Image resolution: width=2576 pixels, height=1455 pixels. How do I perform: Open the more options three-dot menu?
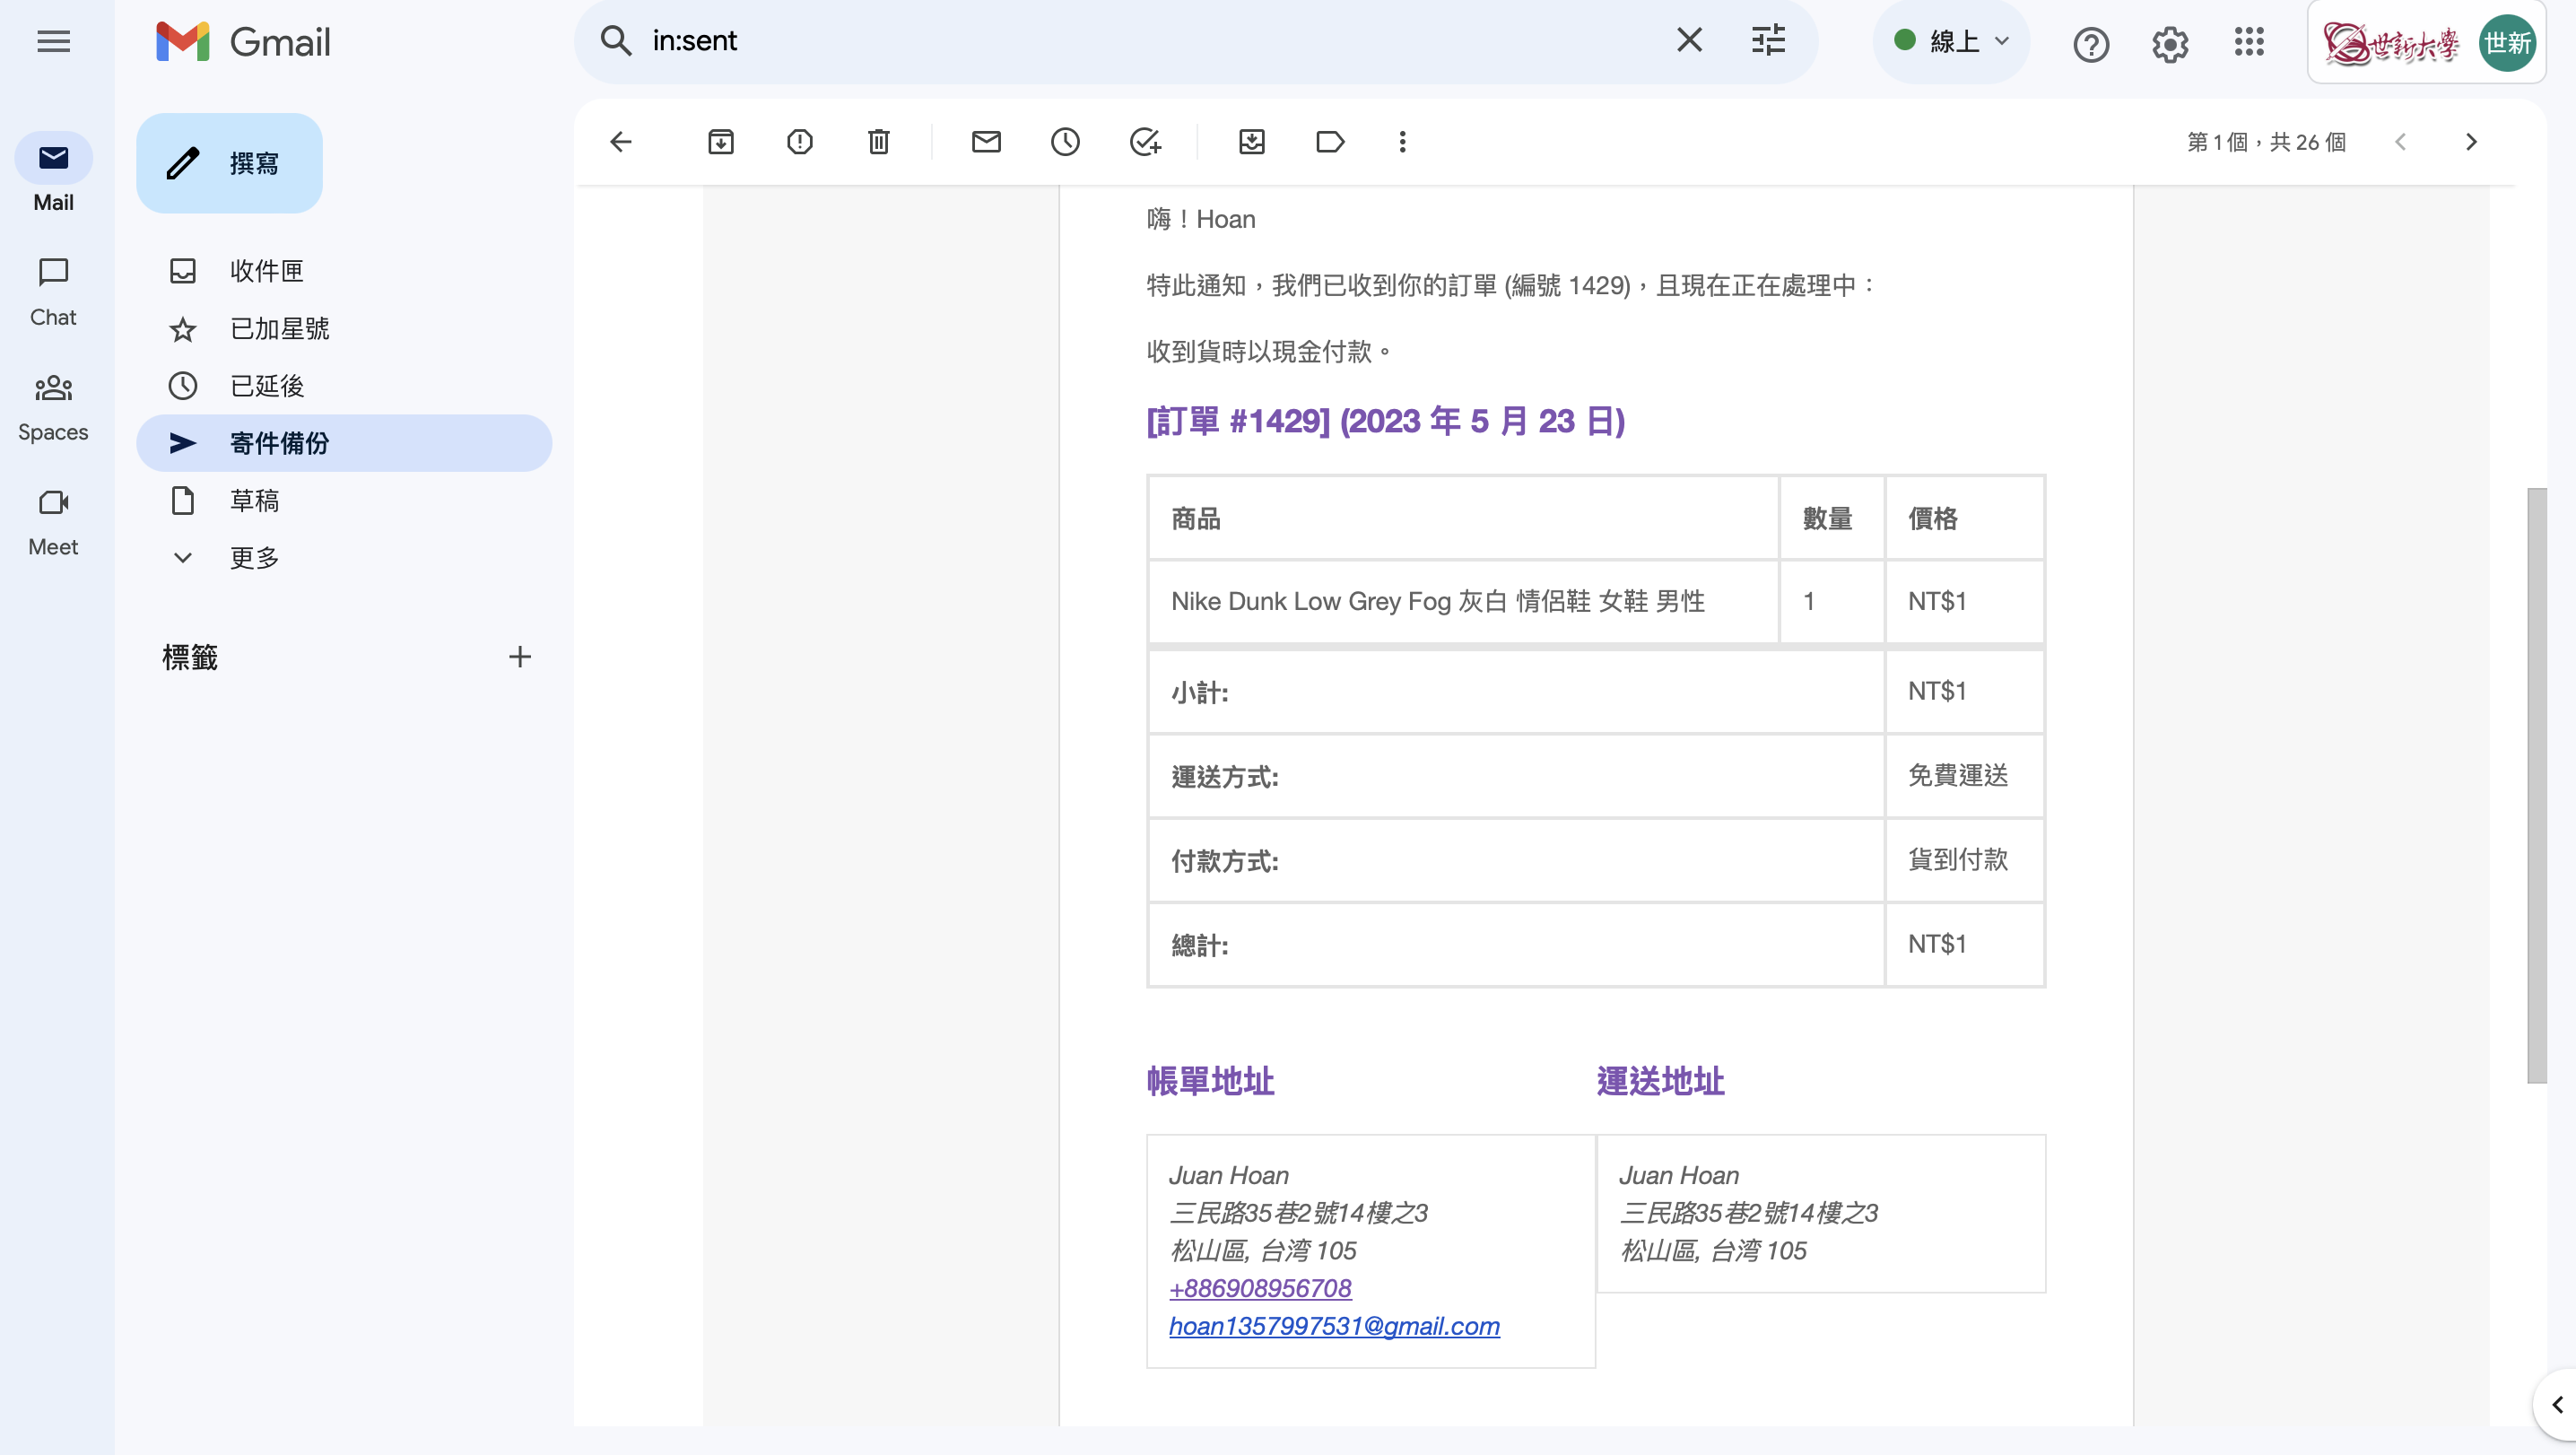tap(1402, 142)
